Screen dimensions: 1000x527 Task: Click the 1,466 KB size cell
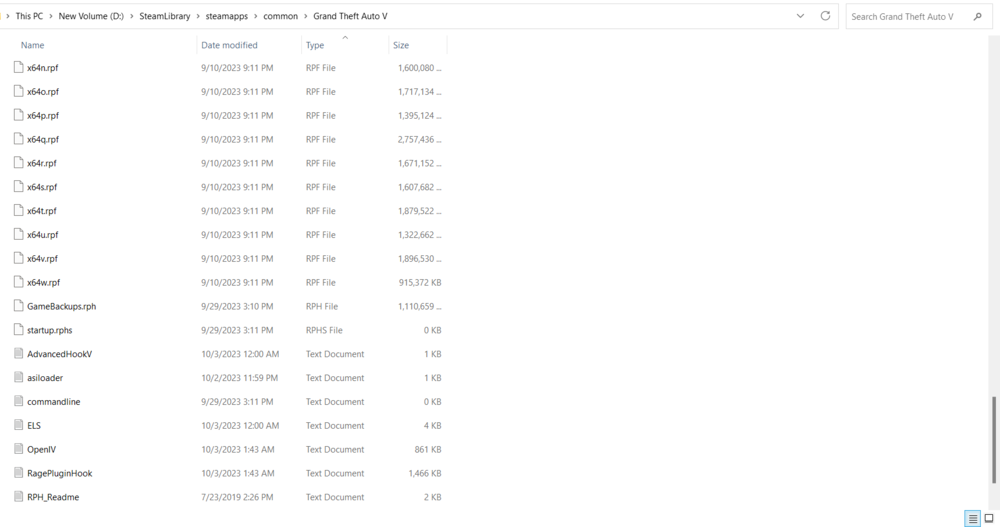click(425, 473)
